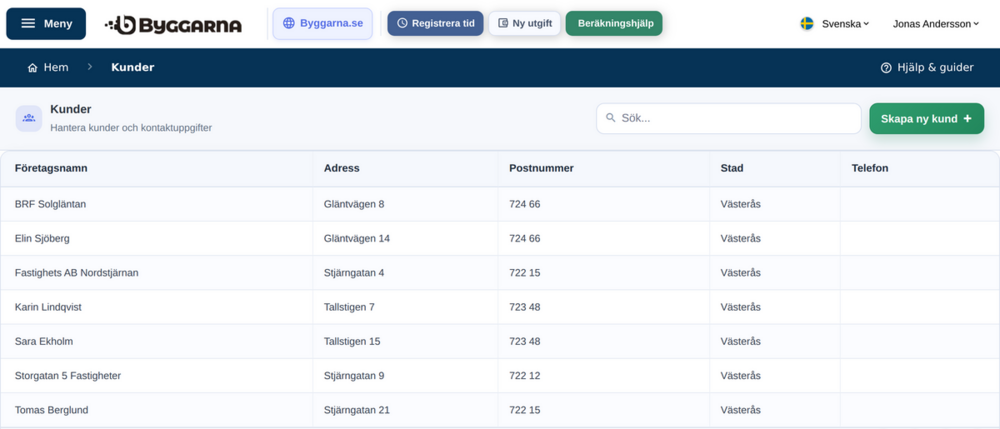Open customer Karin Lindqvist
Screen dimensions: 1000x429
coord(48,307)
